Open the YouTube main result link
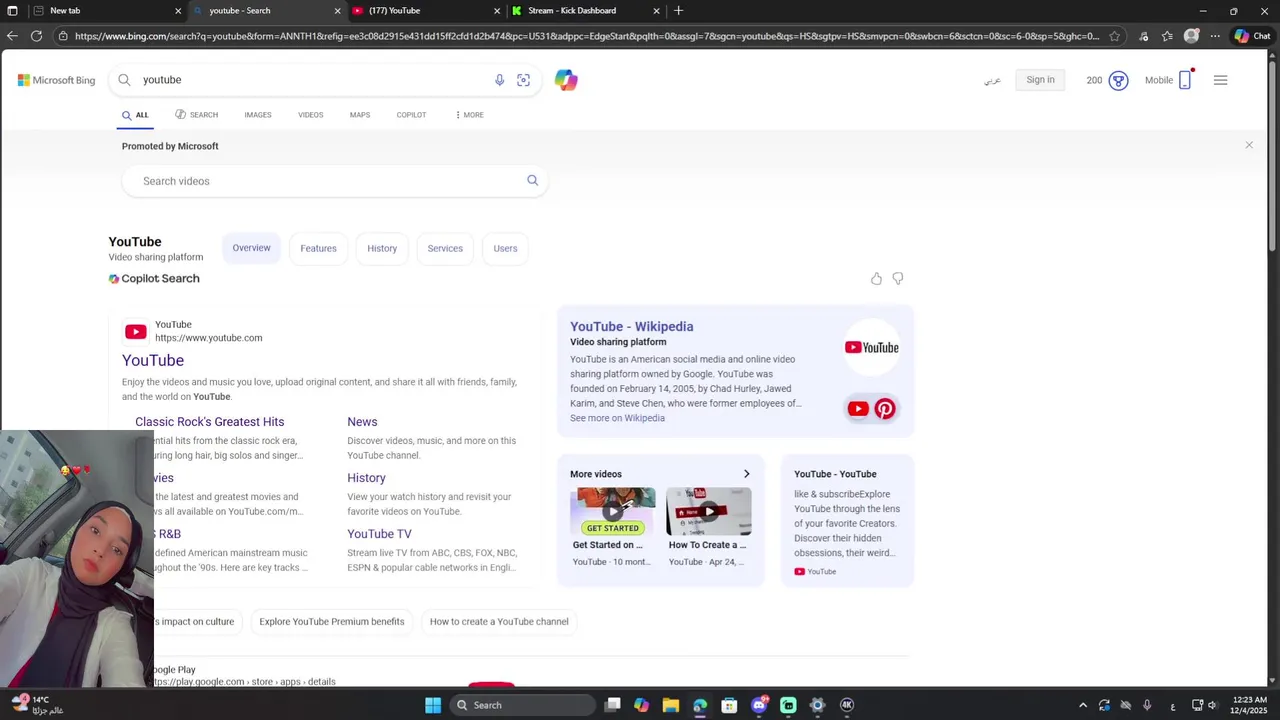Image resolution: width=1280 pixels, height=720 pixels. click(x=153, y=360)
